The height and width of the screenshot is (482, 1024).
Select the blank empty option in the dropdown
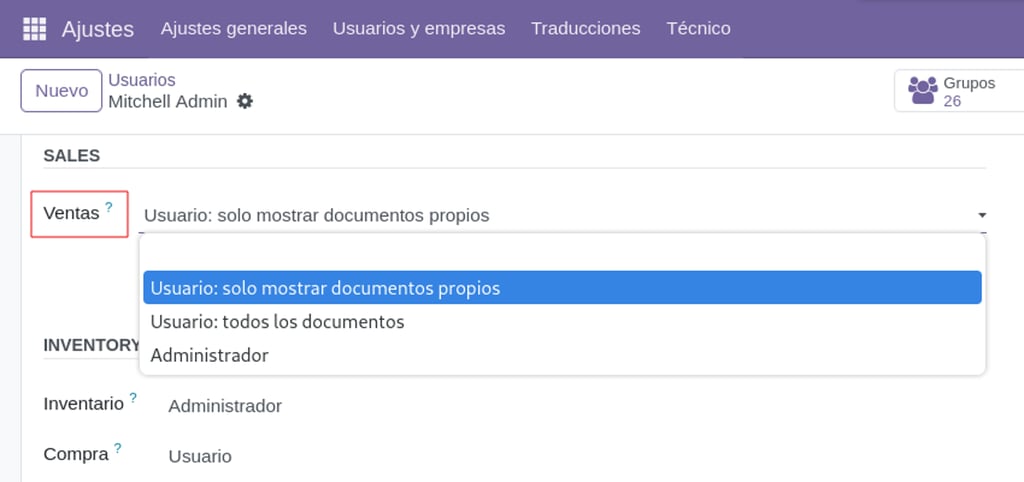point(562,254)
